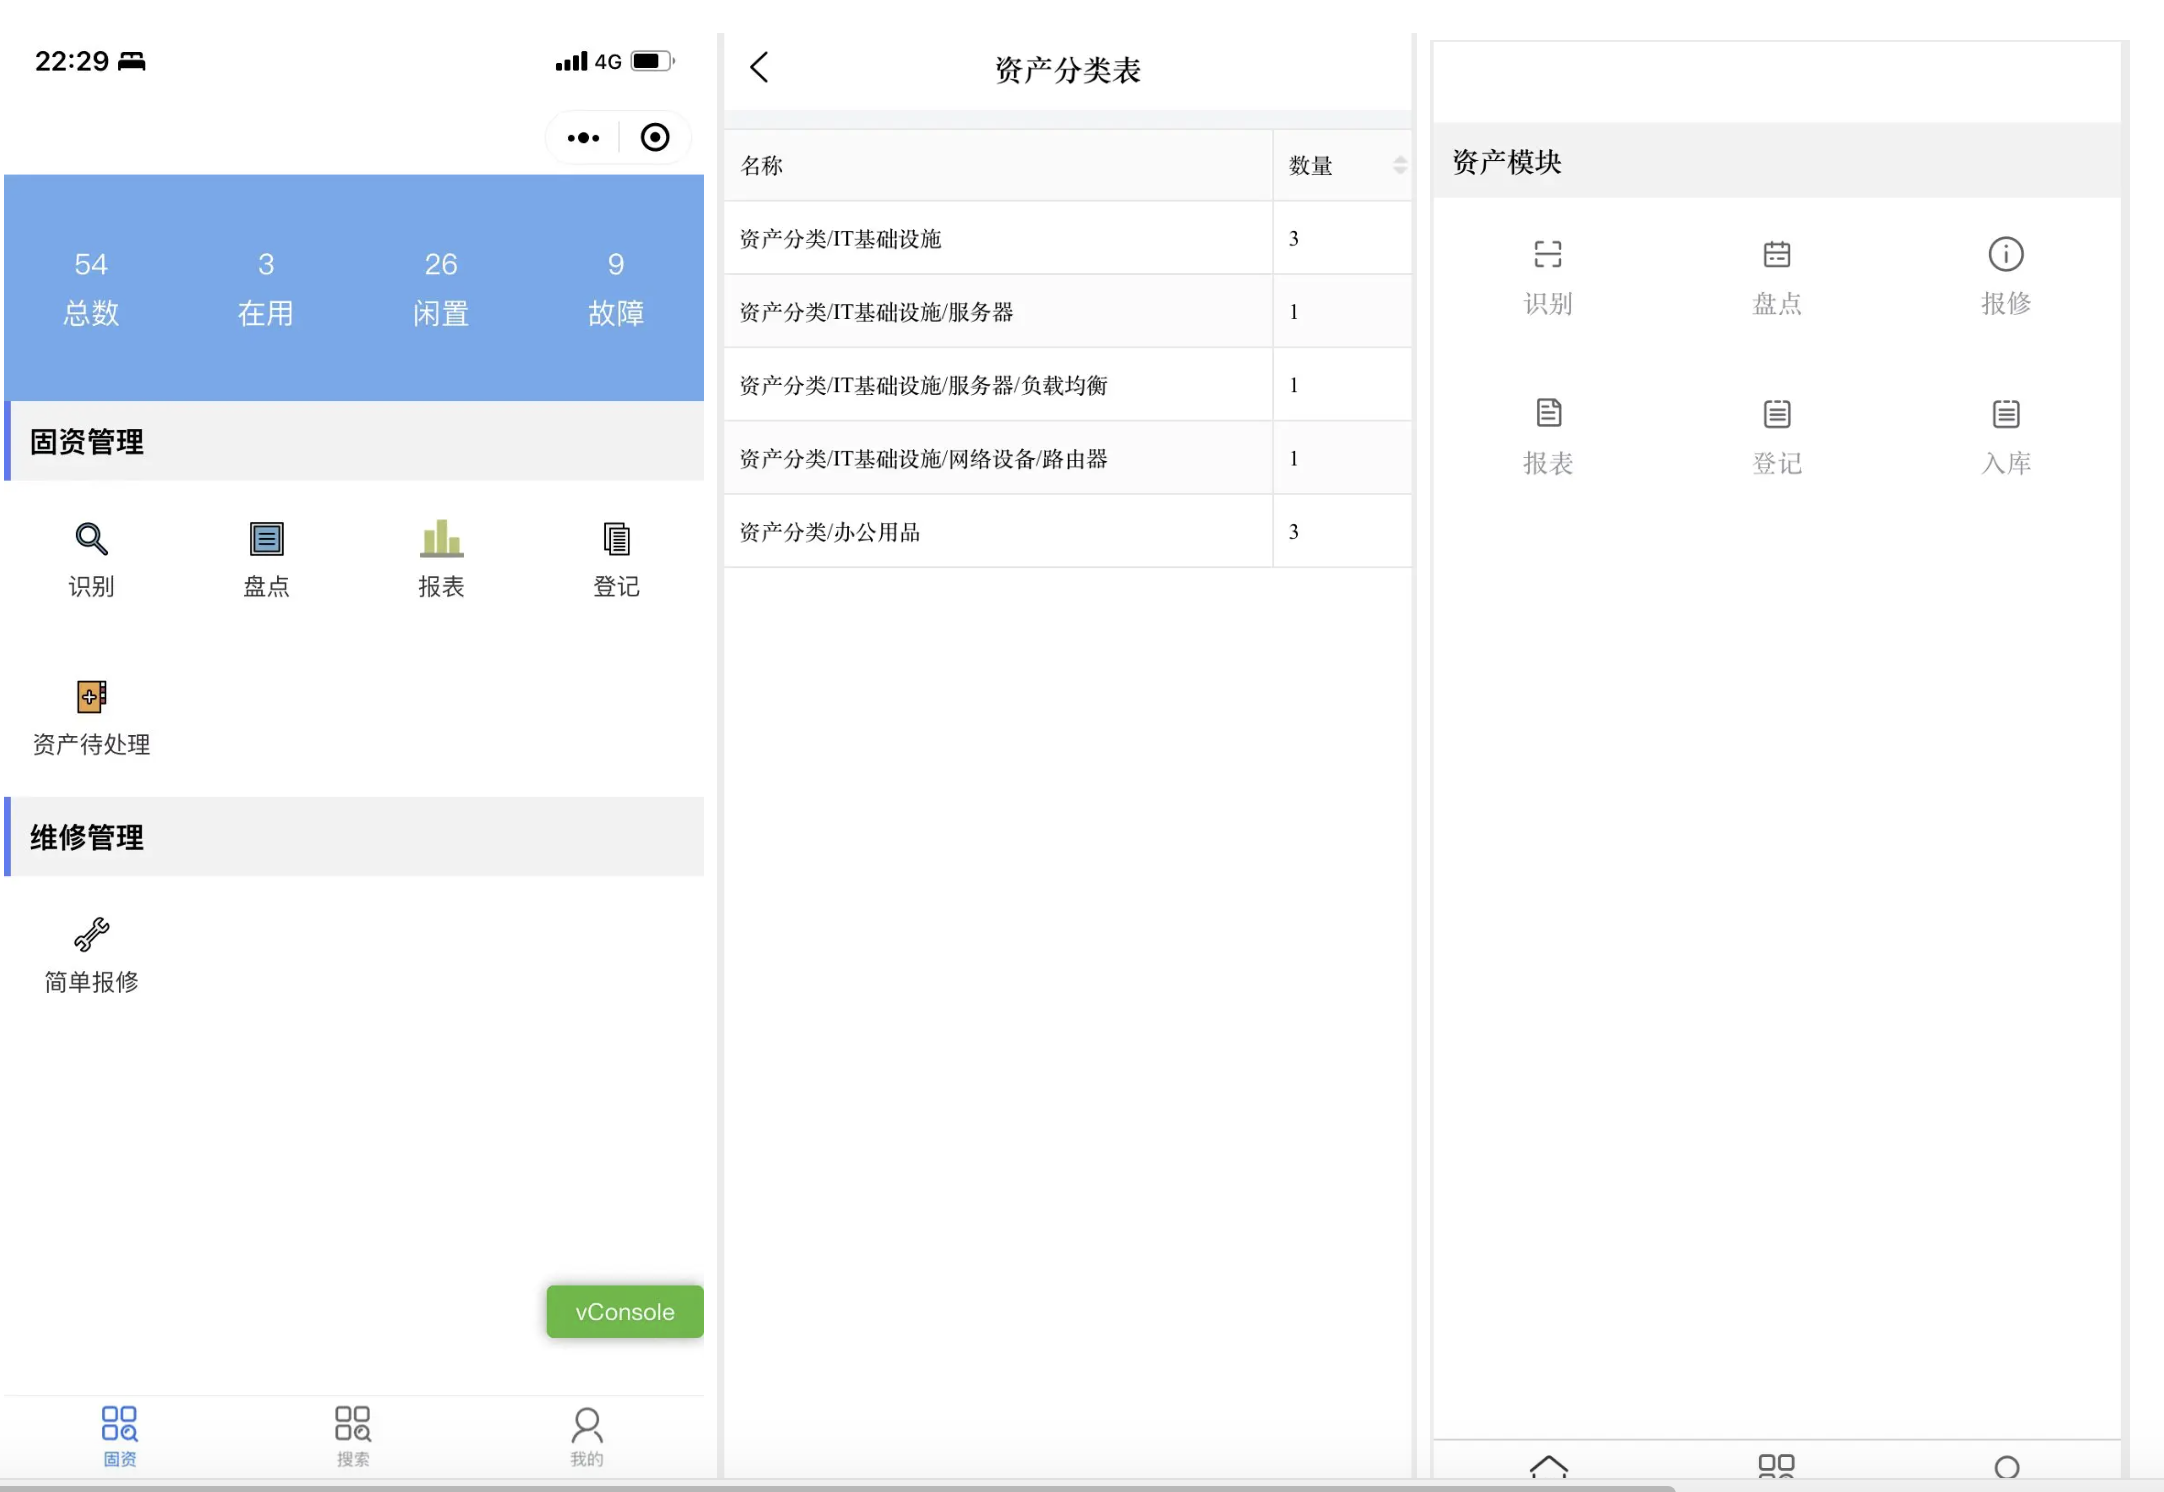
Task: Select row 资产分类/办公用品
Action: tap(1067, 531)
